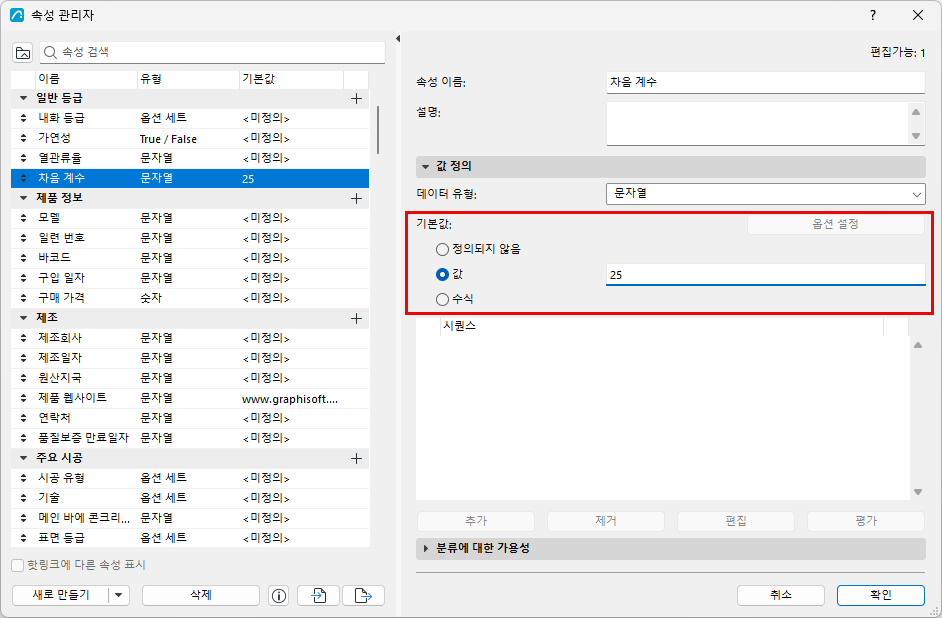This screenshot has width=942, height=618.
Task: Select the 정의되지 않음 radio option
Action: pos(442,249)
